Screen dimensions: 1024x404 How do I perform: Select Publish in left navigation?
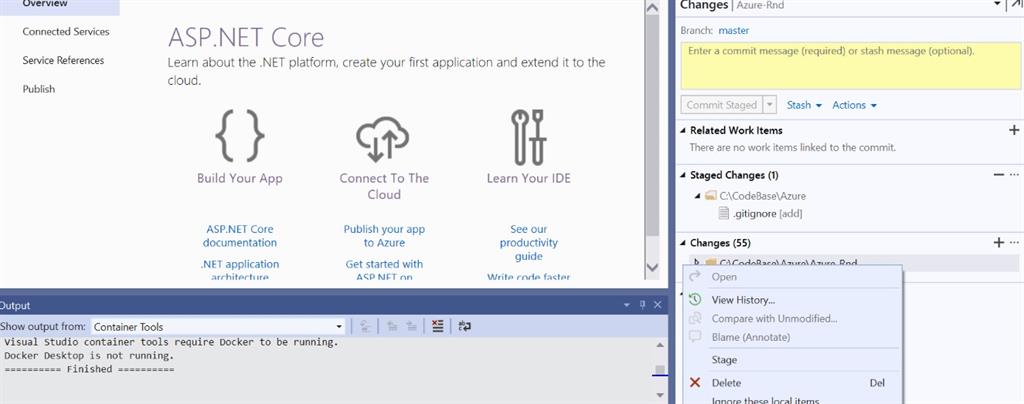point(39,89)
